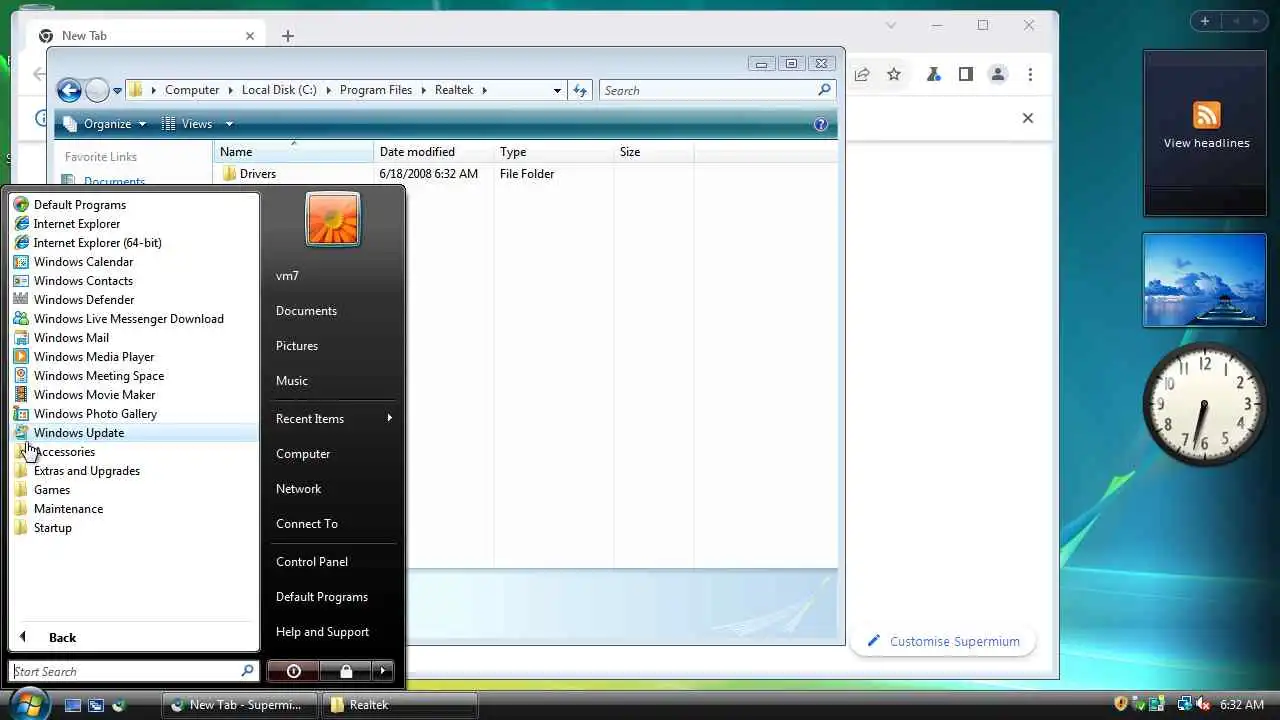Launch Internet Explorer from Start menu

click(x=134, y=224)
